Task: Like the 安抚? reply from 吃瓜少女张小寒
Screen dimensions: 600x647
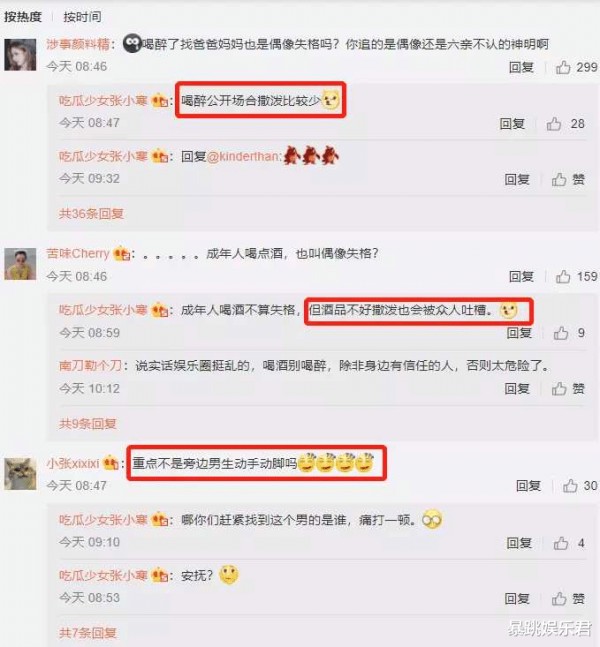Action: point(568,598)
